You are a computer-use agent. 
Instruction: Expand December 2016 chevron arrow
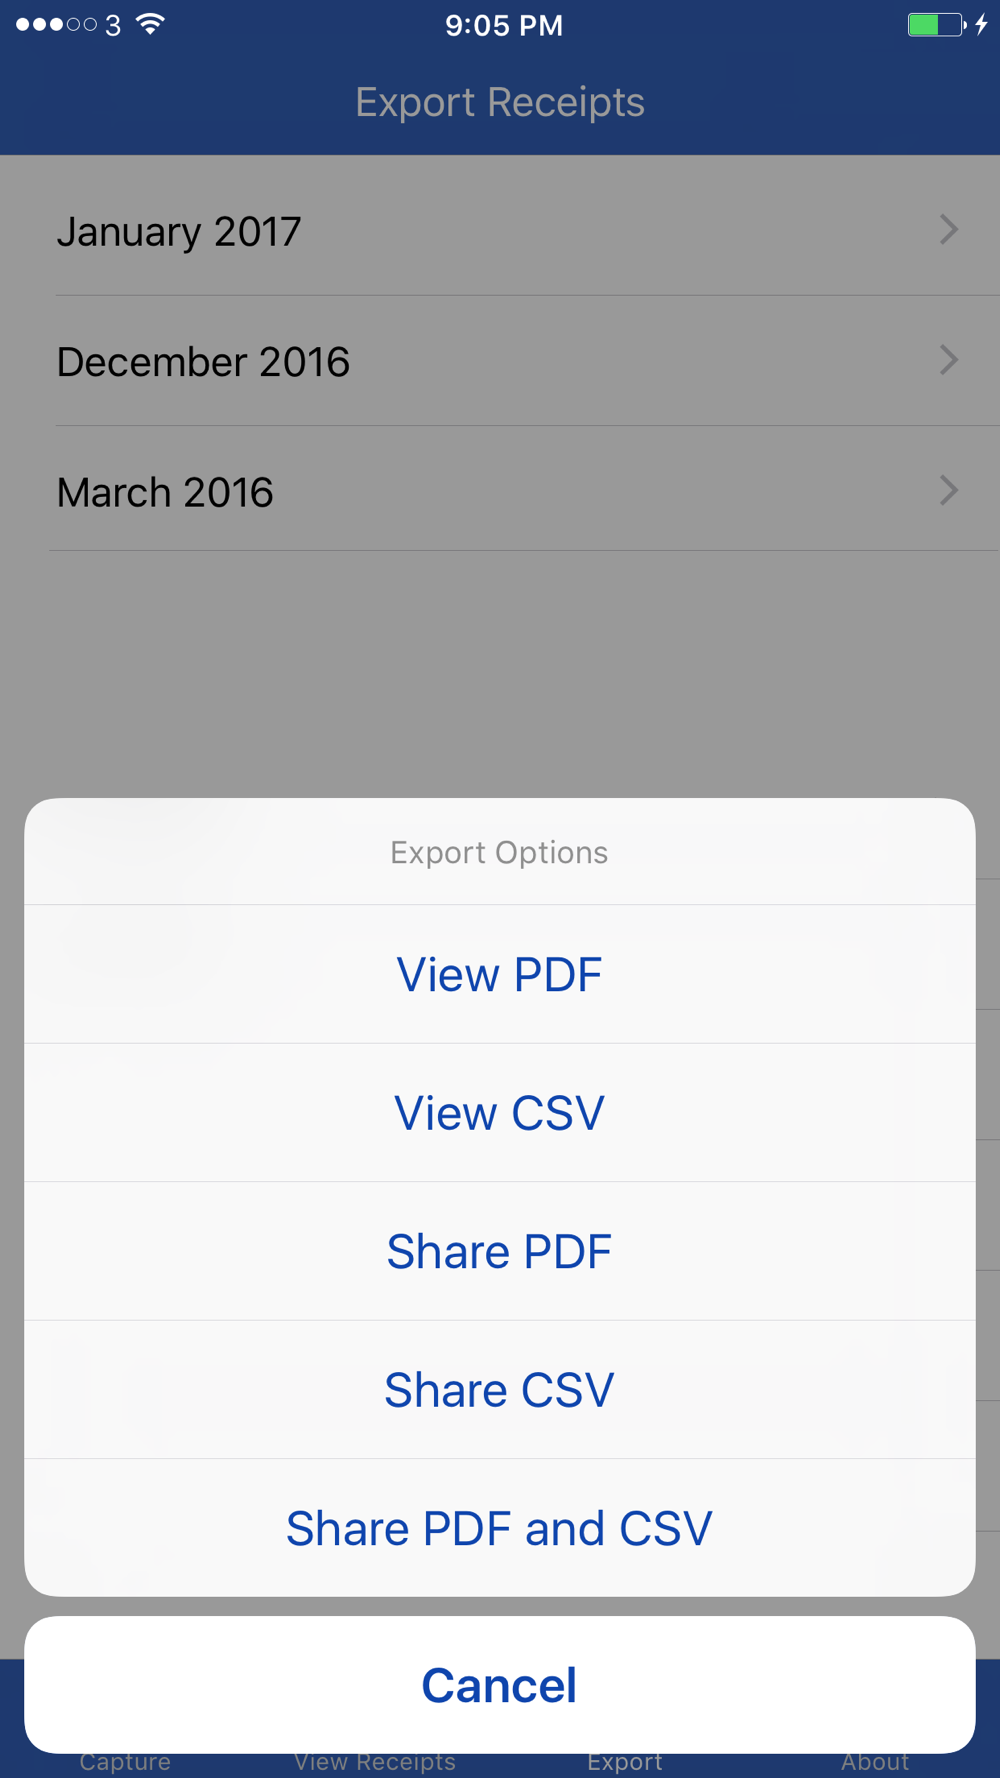click(949, 360)
